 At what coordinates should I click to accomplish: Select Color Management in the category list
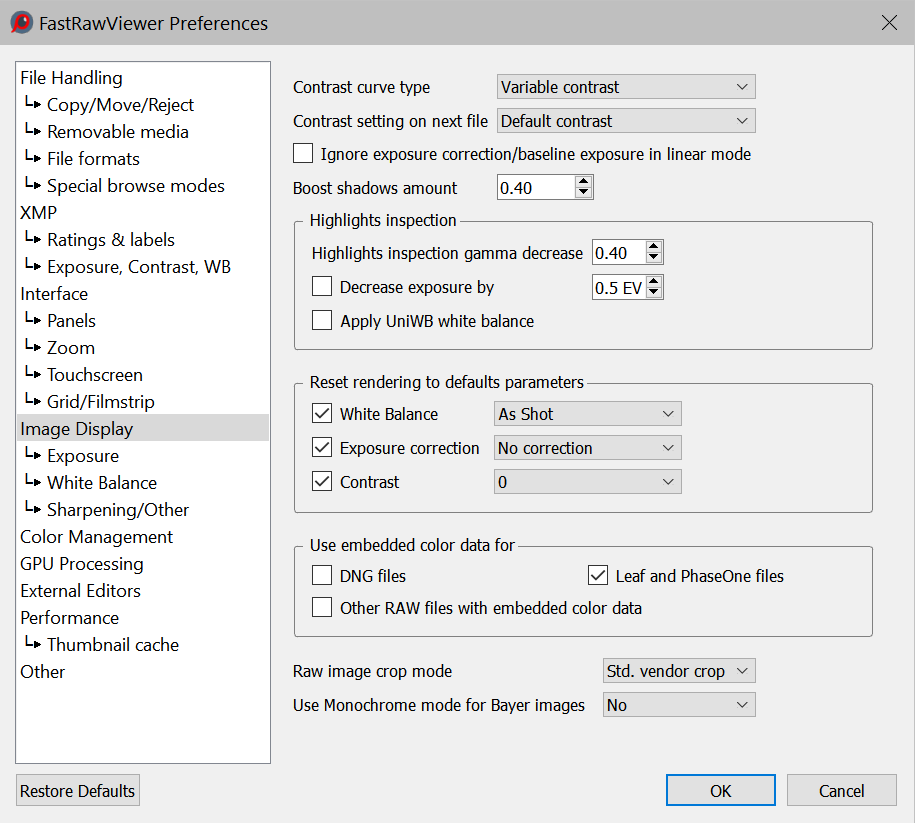[x=96, y=537]
